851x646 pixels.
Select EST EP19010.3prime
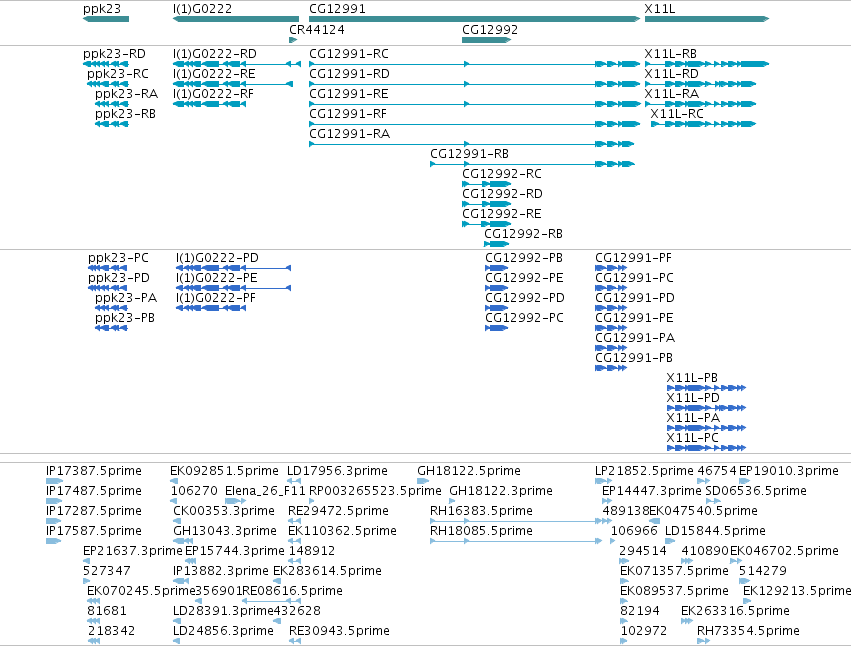(745, 481)
